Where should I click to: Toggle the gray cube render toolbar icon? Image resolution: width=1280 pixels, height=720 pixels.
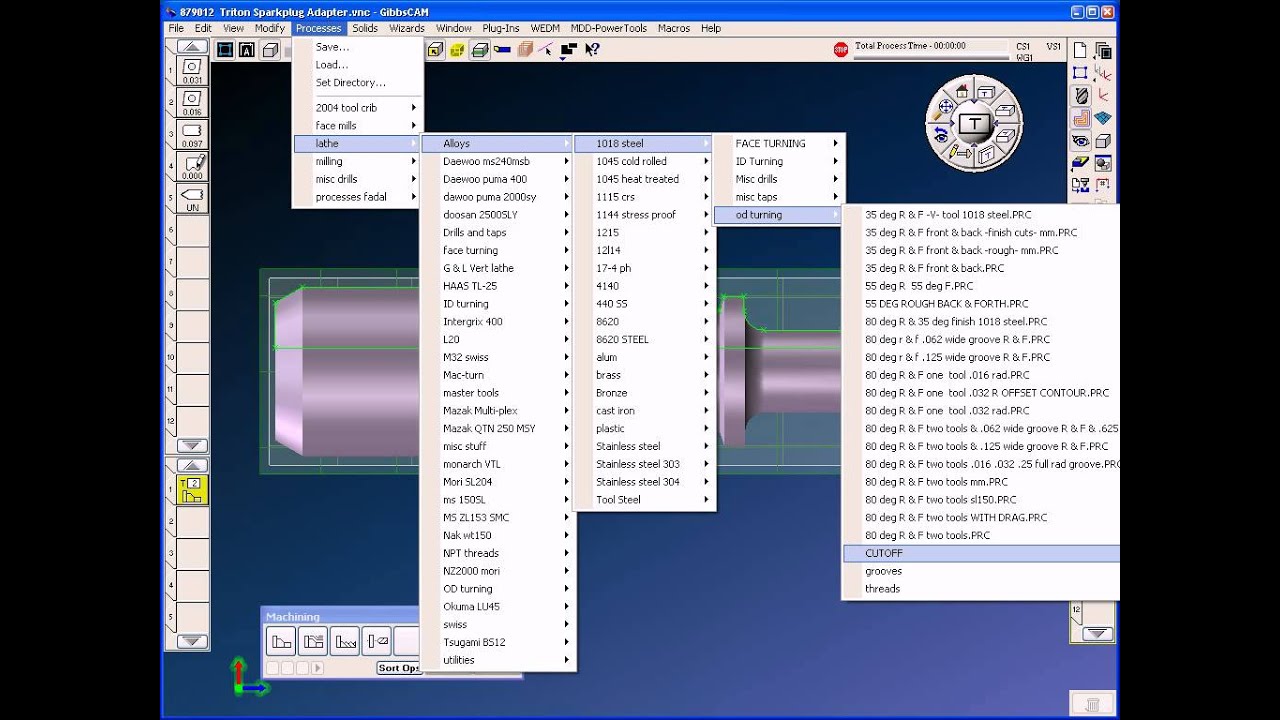269,49
